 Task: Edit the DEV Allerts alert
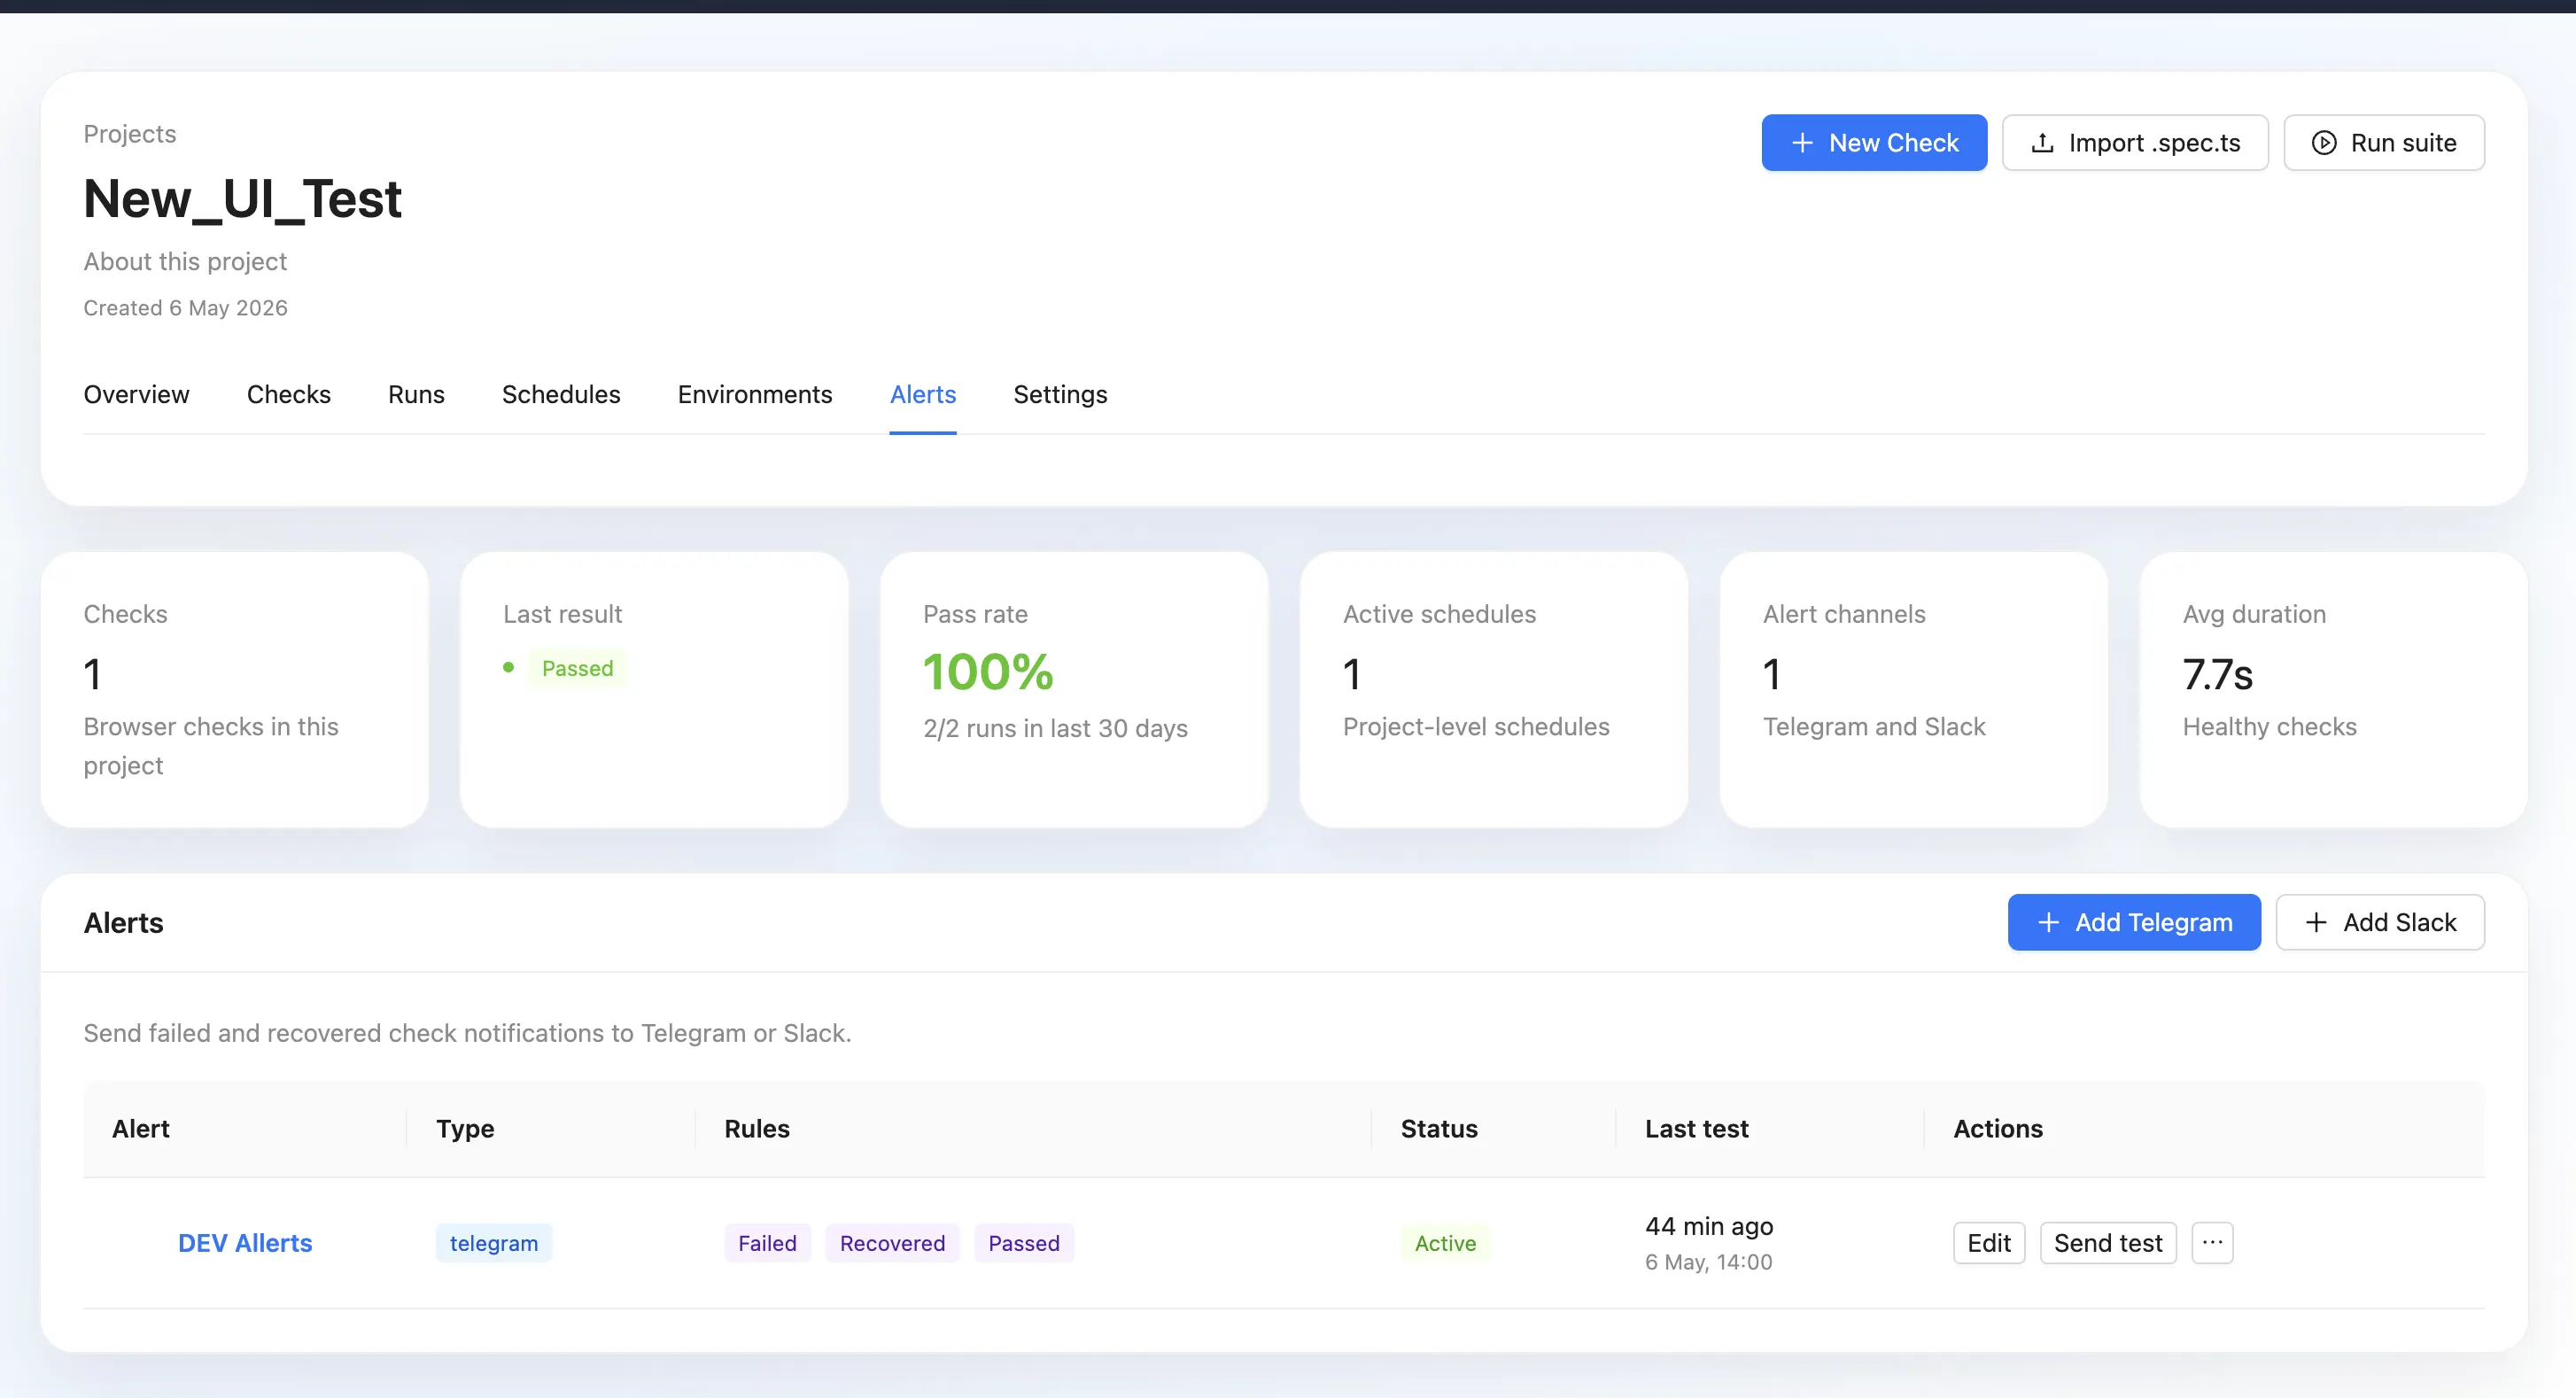[1989, 1243]
